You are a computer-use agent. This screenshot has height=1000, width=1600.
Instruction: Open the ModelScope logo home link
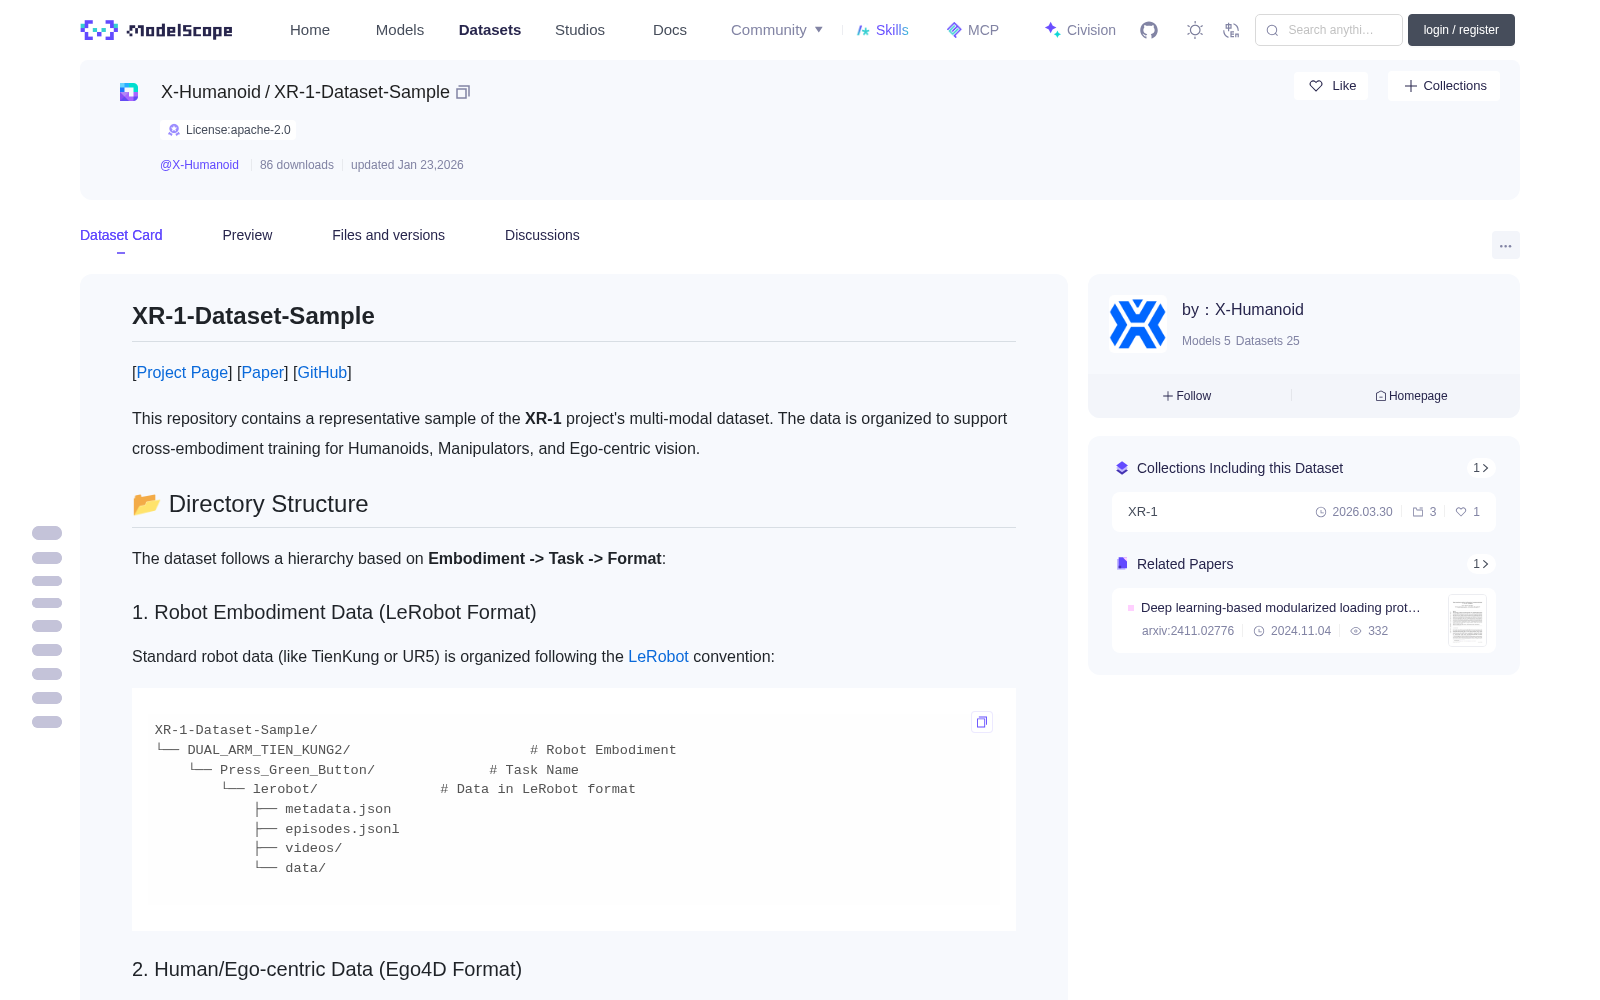pyautogui.click(x=157, y=30)
